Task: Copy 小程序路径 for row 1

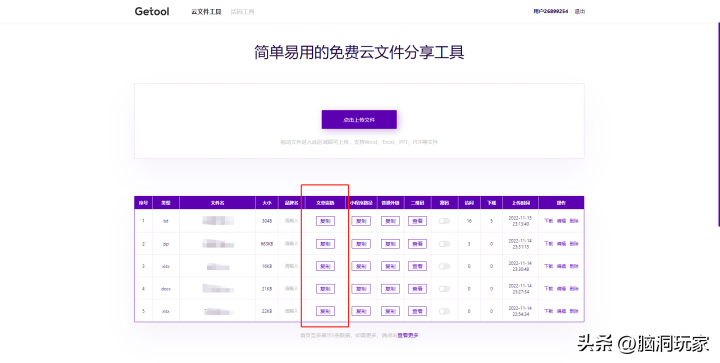Action: [361, 221]
